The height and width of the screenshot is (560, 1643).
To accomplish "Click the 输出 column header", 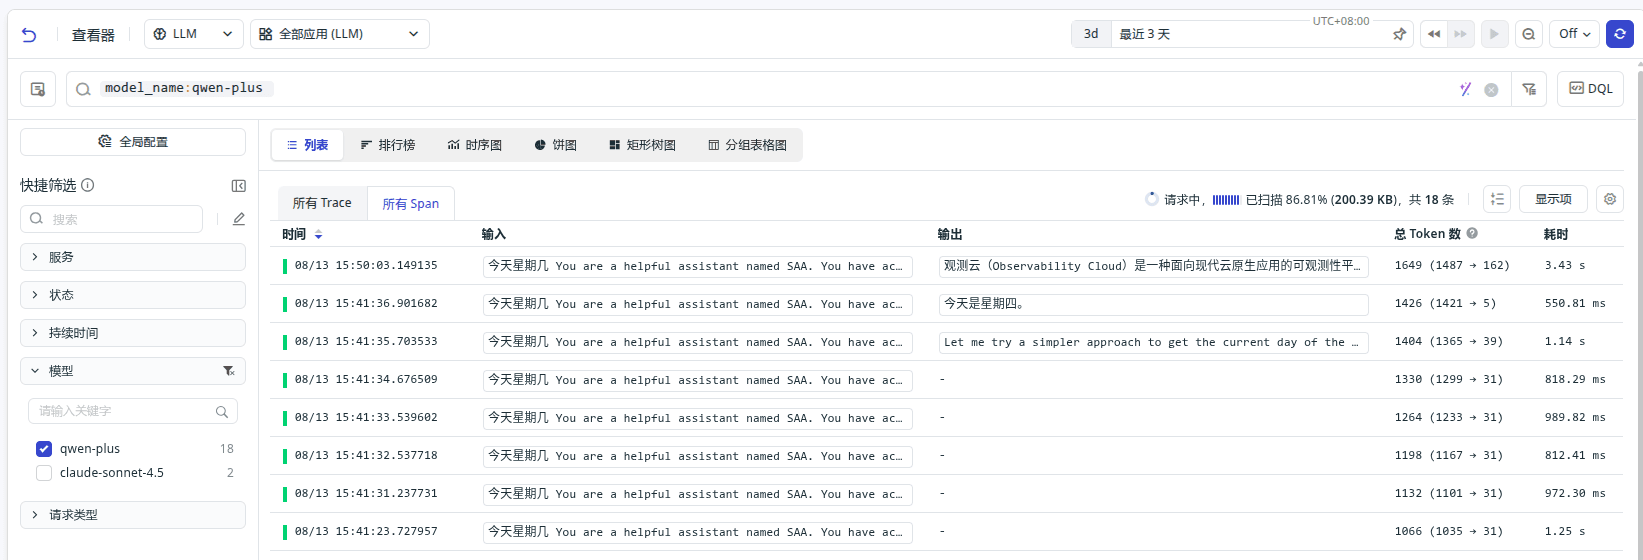I will pyautogui.click(x=950, y=234).
